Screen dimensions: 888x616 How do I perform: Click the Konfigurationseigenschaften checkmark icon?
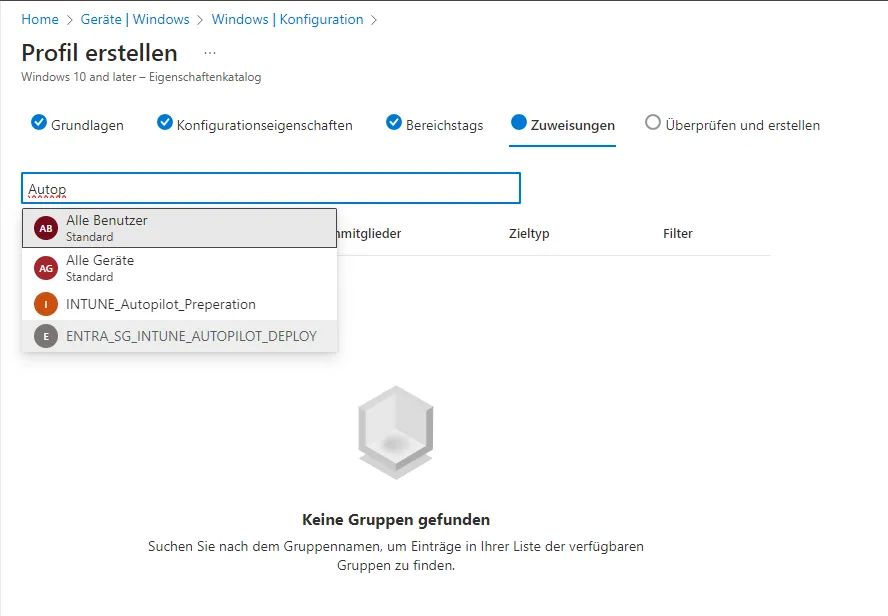coord(165,123)
